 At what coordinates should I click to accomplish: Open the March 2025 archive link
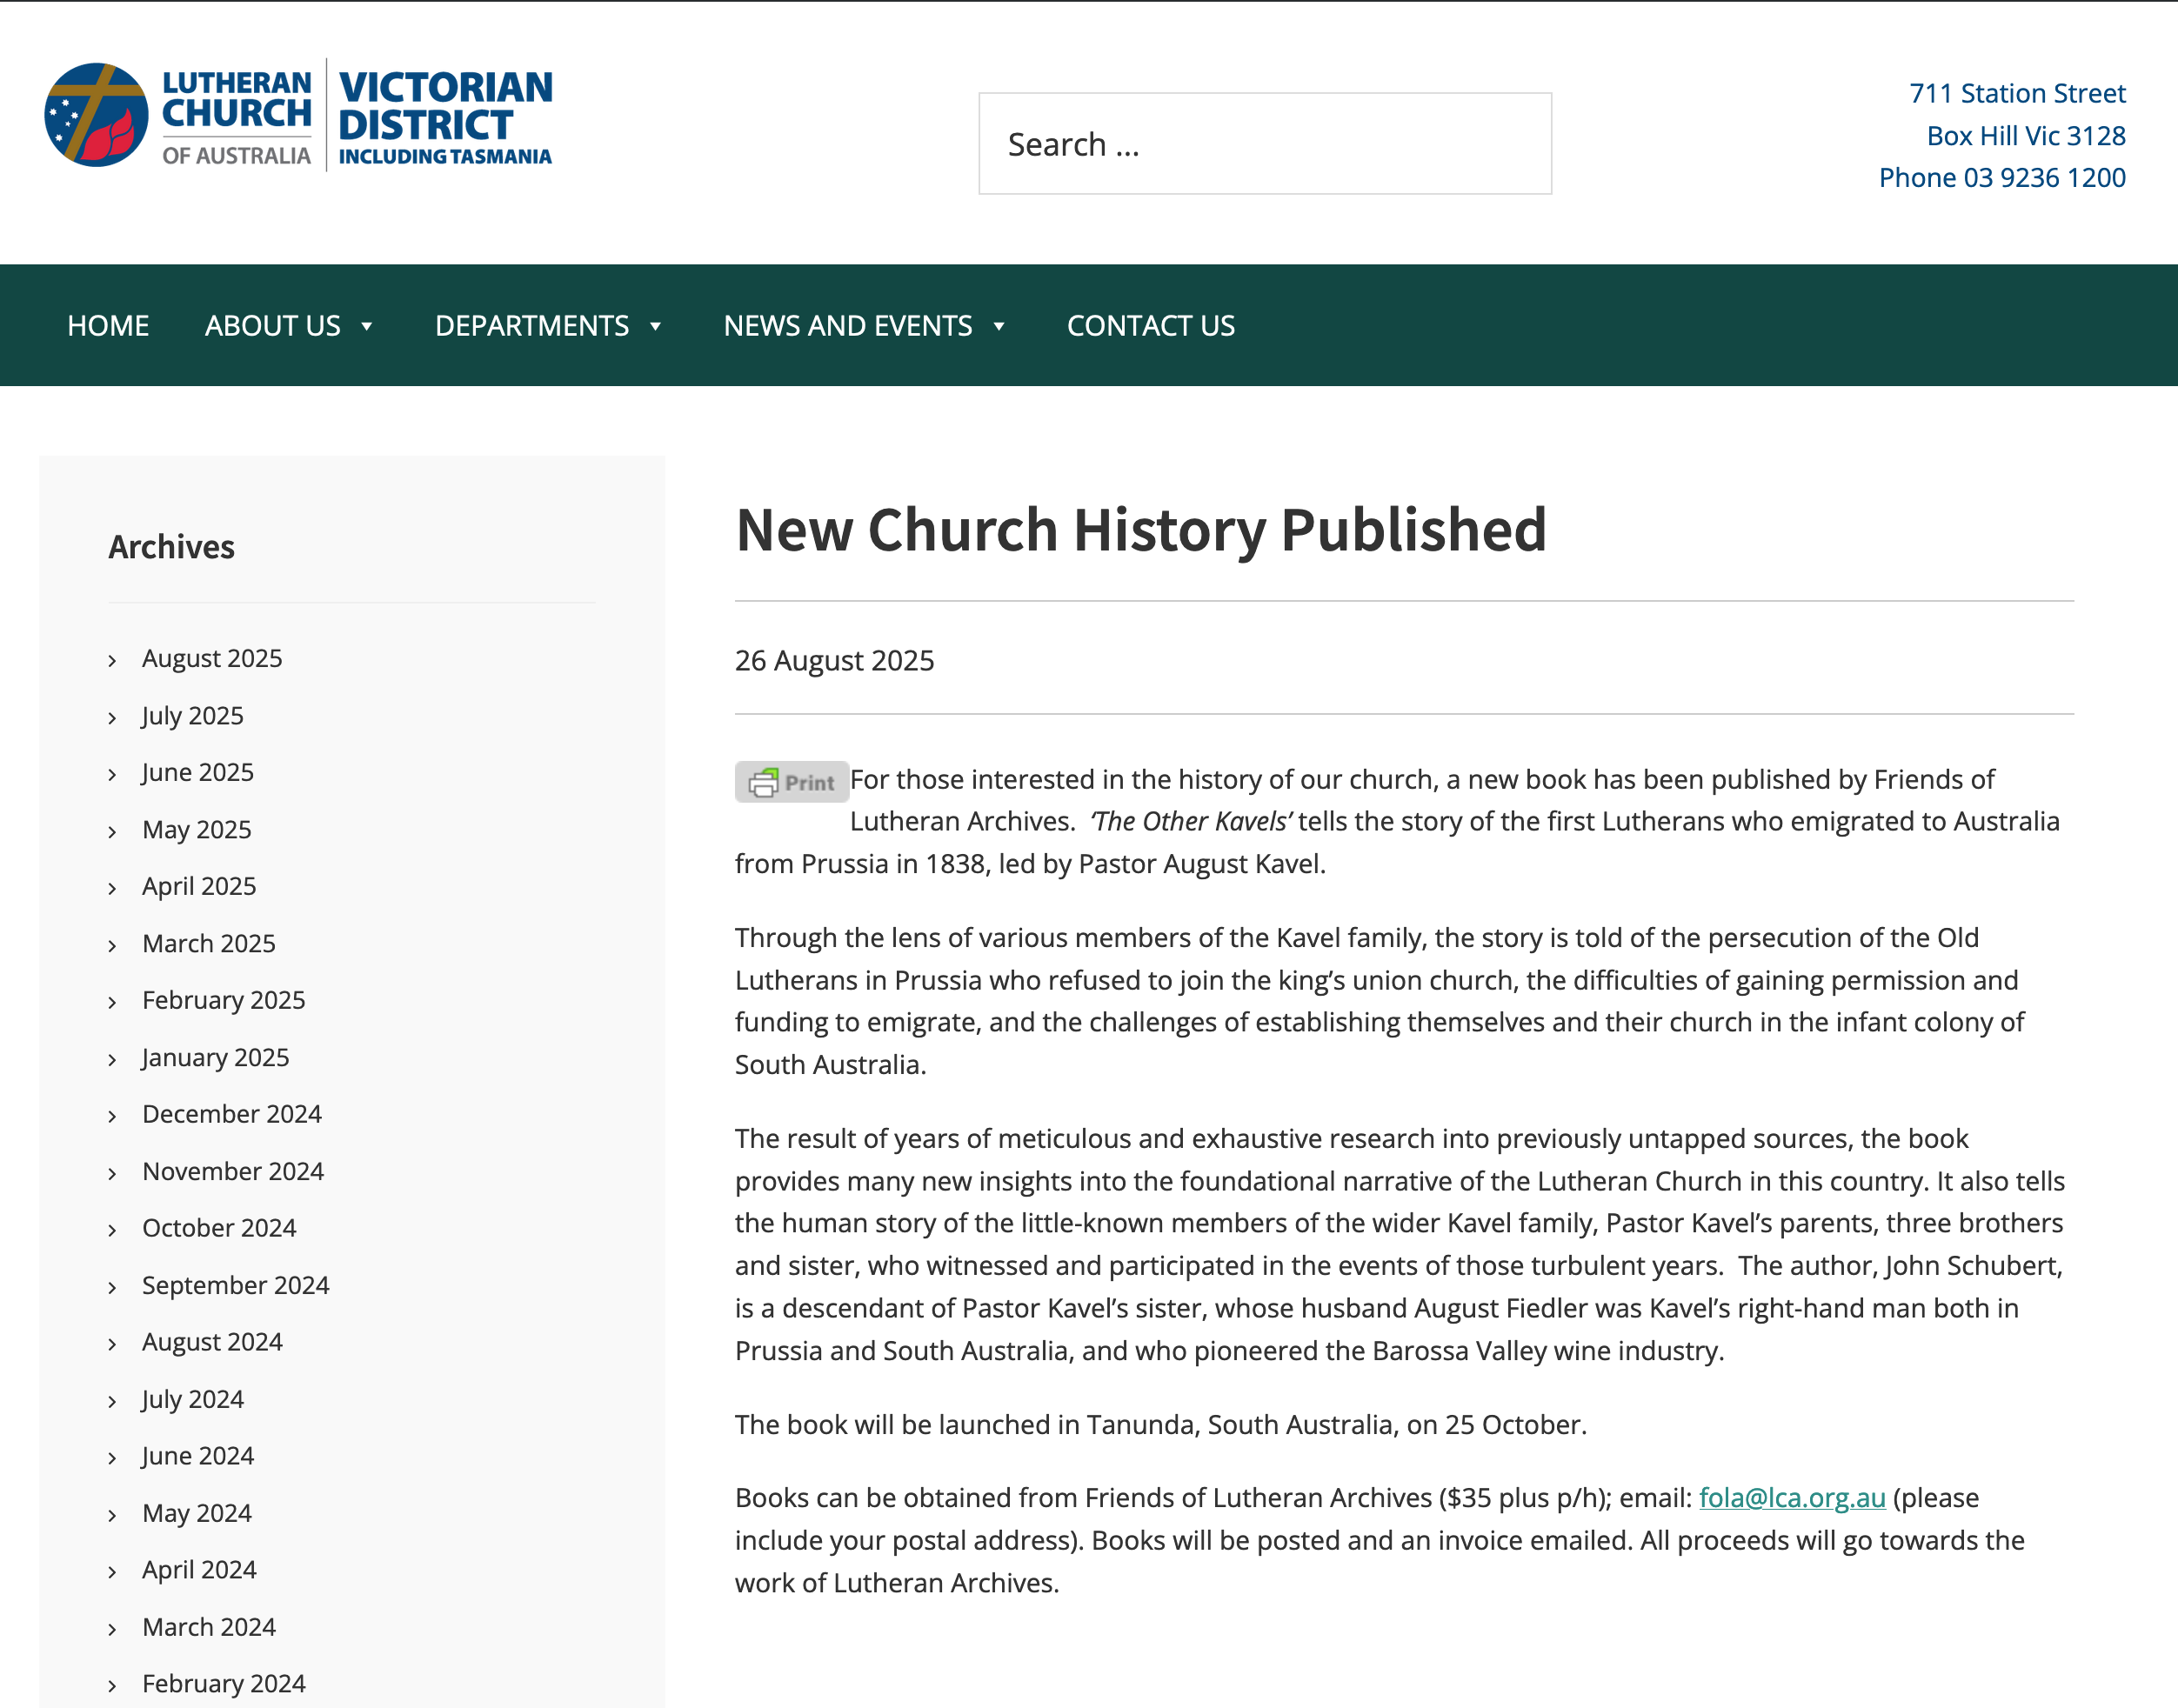click(208, 943)
